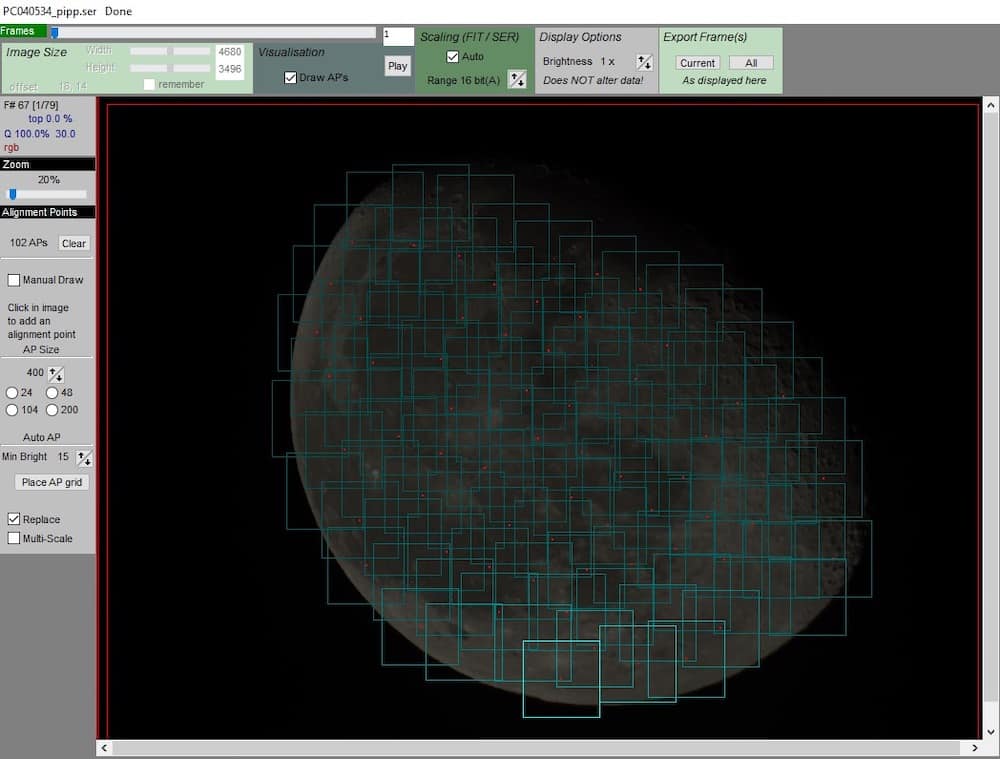The image size is (1000, 759).
Task: Click the frame number input field
Action: coord(398,36)
